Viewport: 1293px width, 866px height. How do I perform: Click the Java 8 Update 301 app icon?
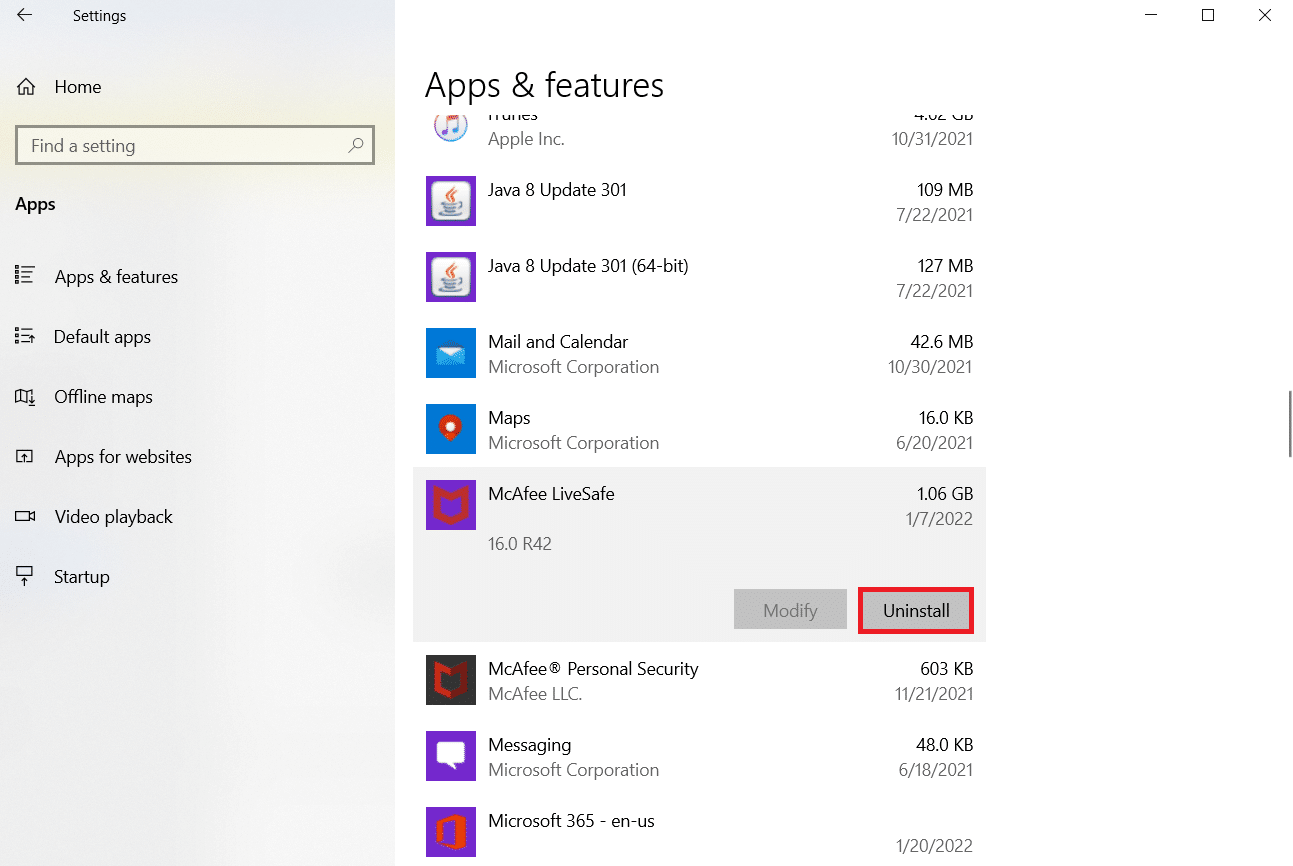point(451,201)
